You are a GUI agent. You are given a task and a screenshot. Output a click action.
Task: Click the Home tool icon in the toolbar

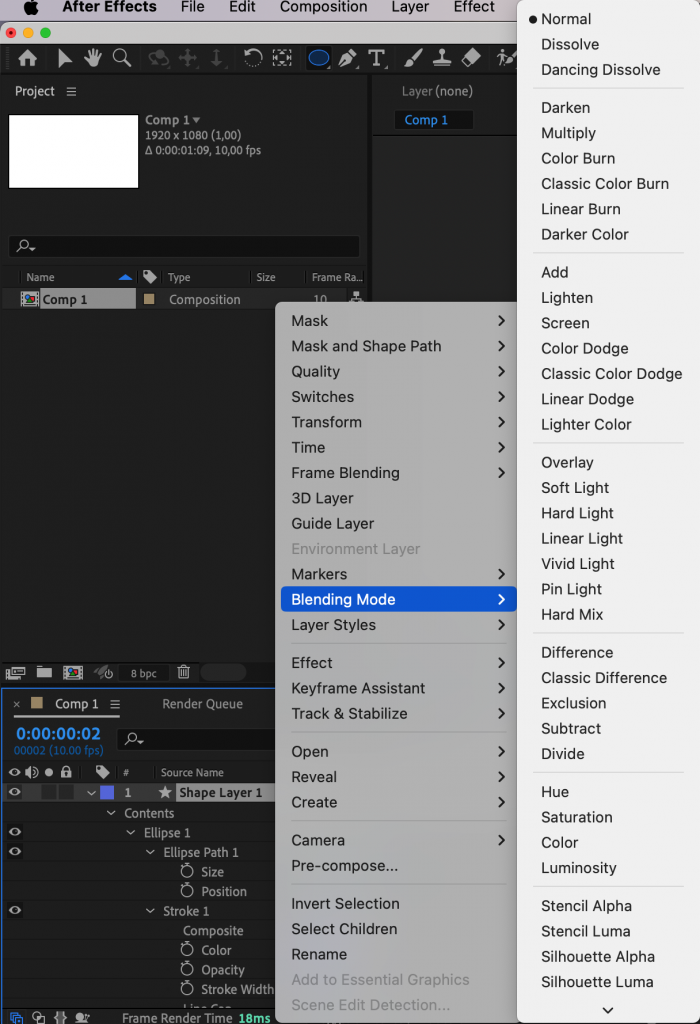pyautogui.click(x=28, y=58)
